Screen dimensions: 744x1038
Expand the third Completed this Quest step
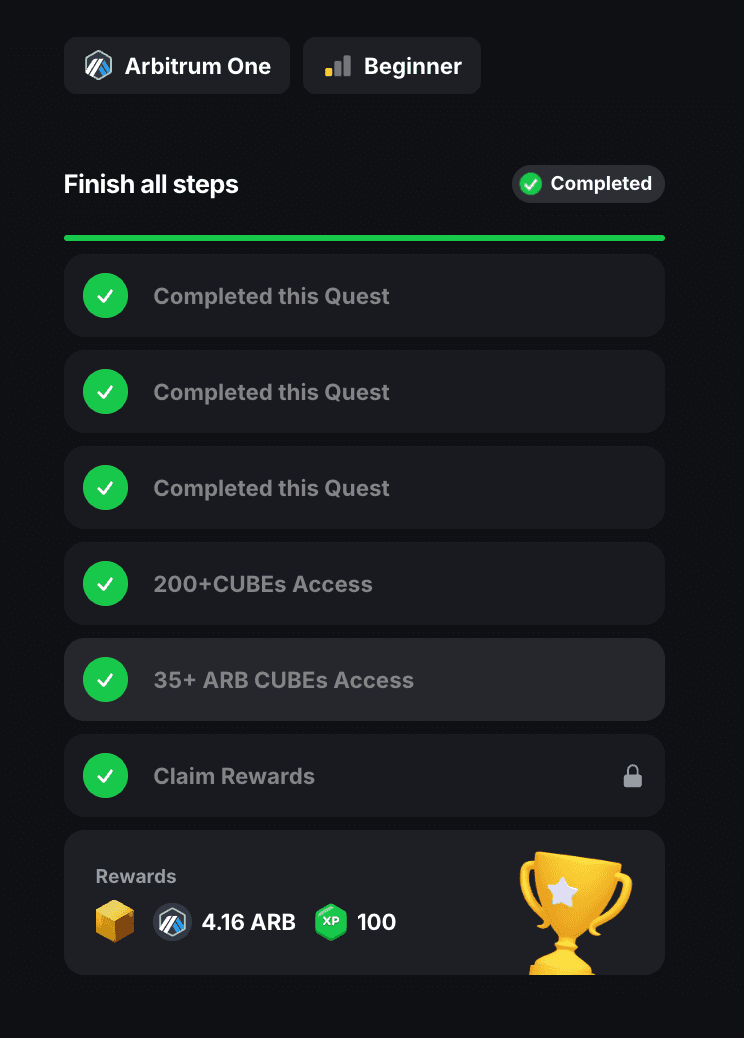click(x=364, y=488)
